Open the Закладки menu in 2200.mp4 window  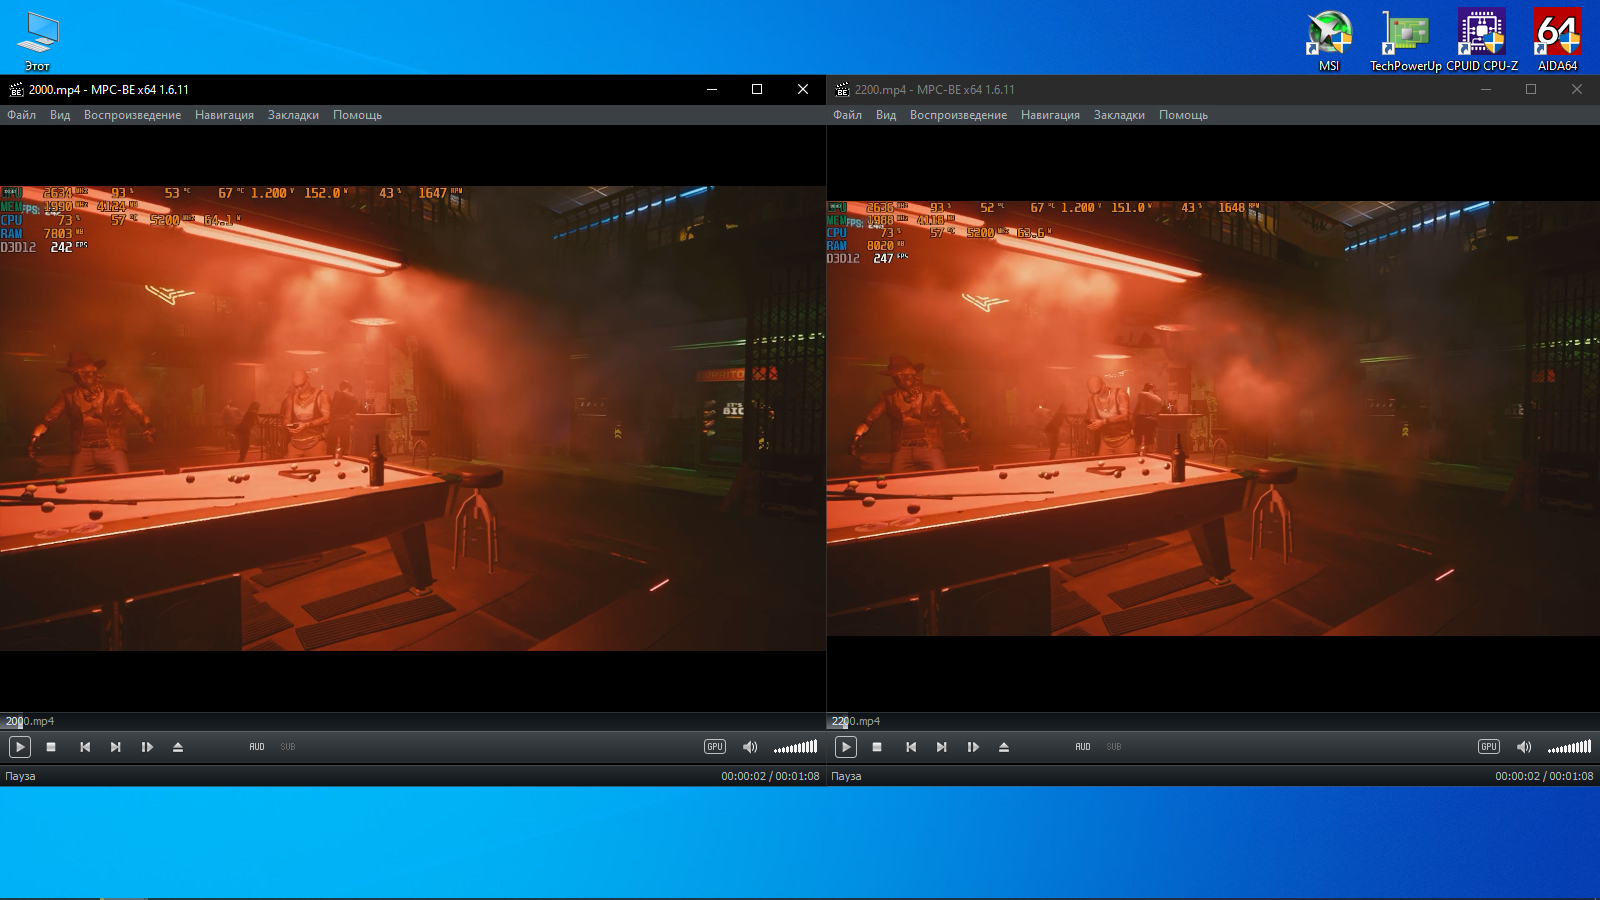click(1119, 115)
